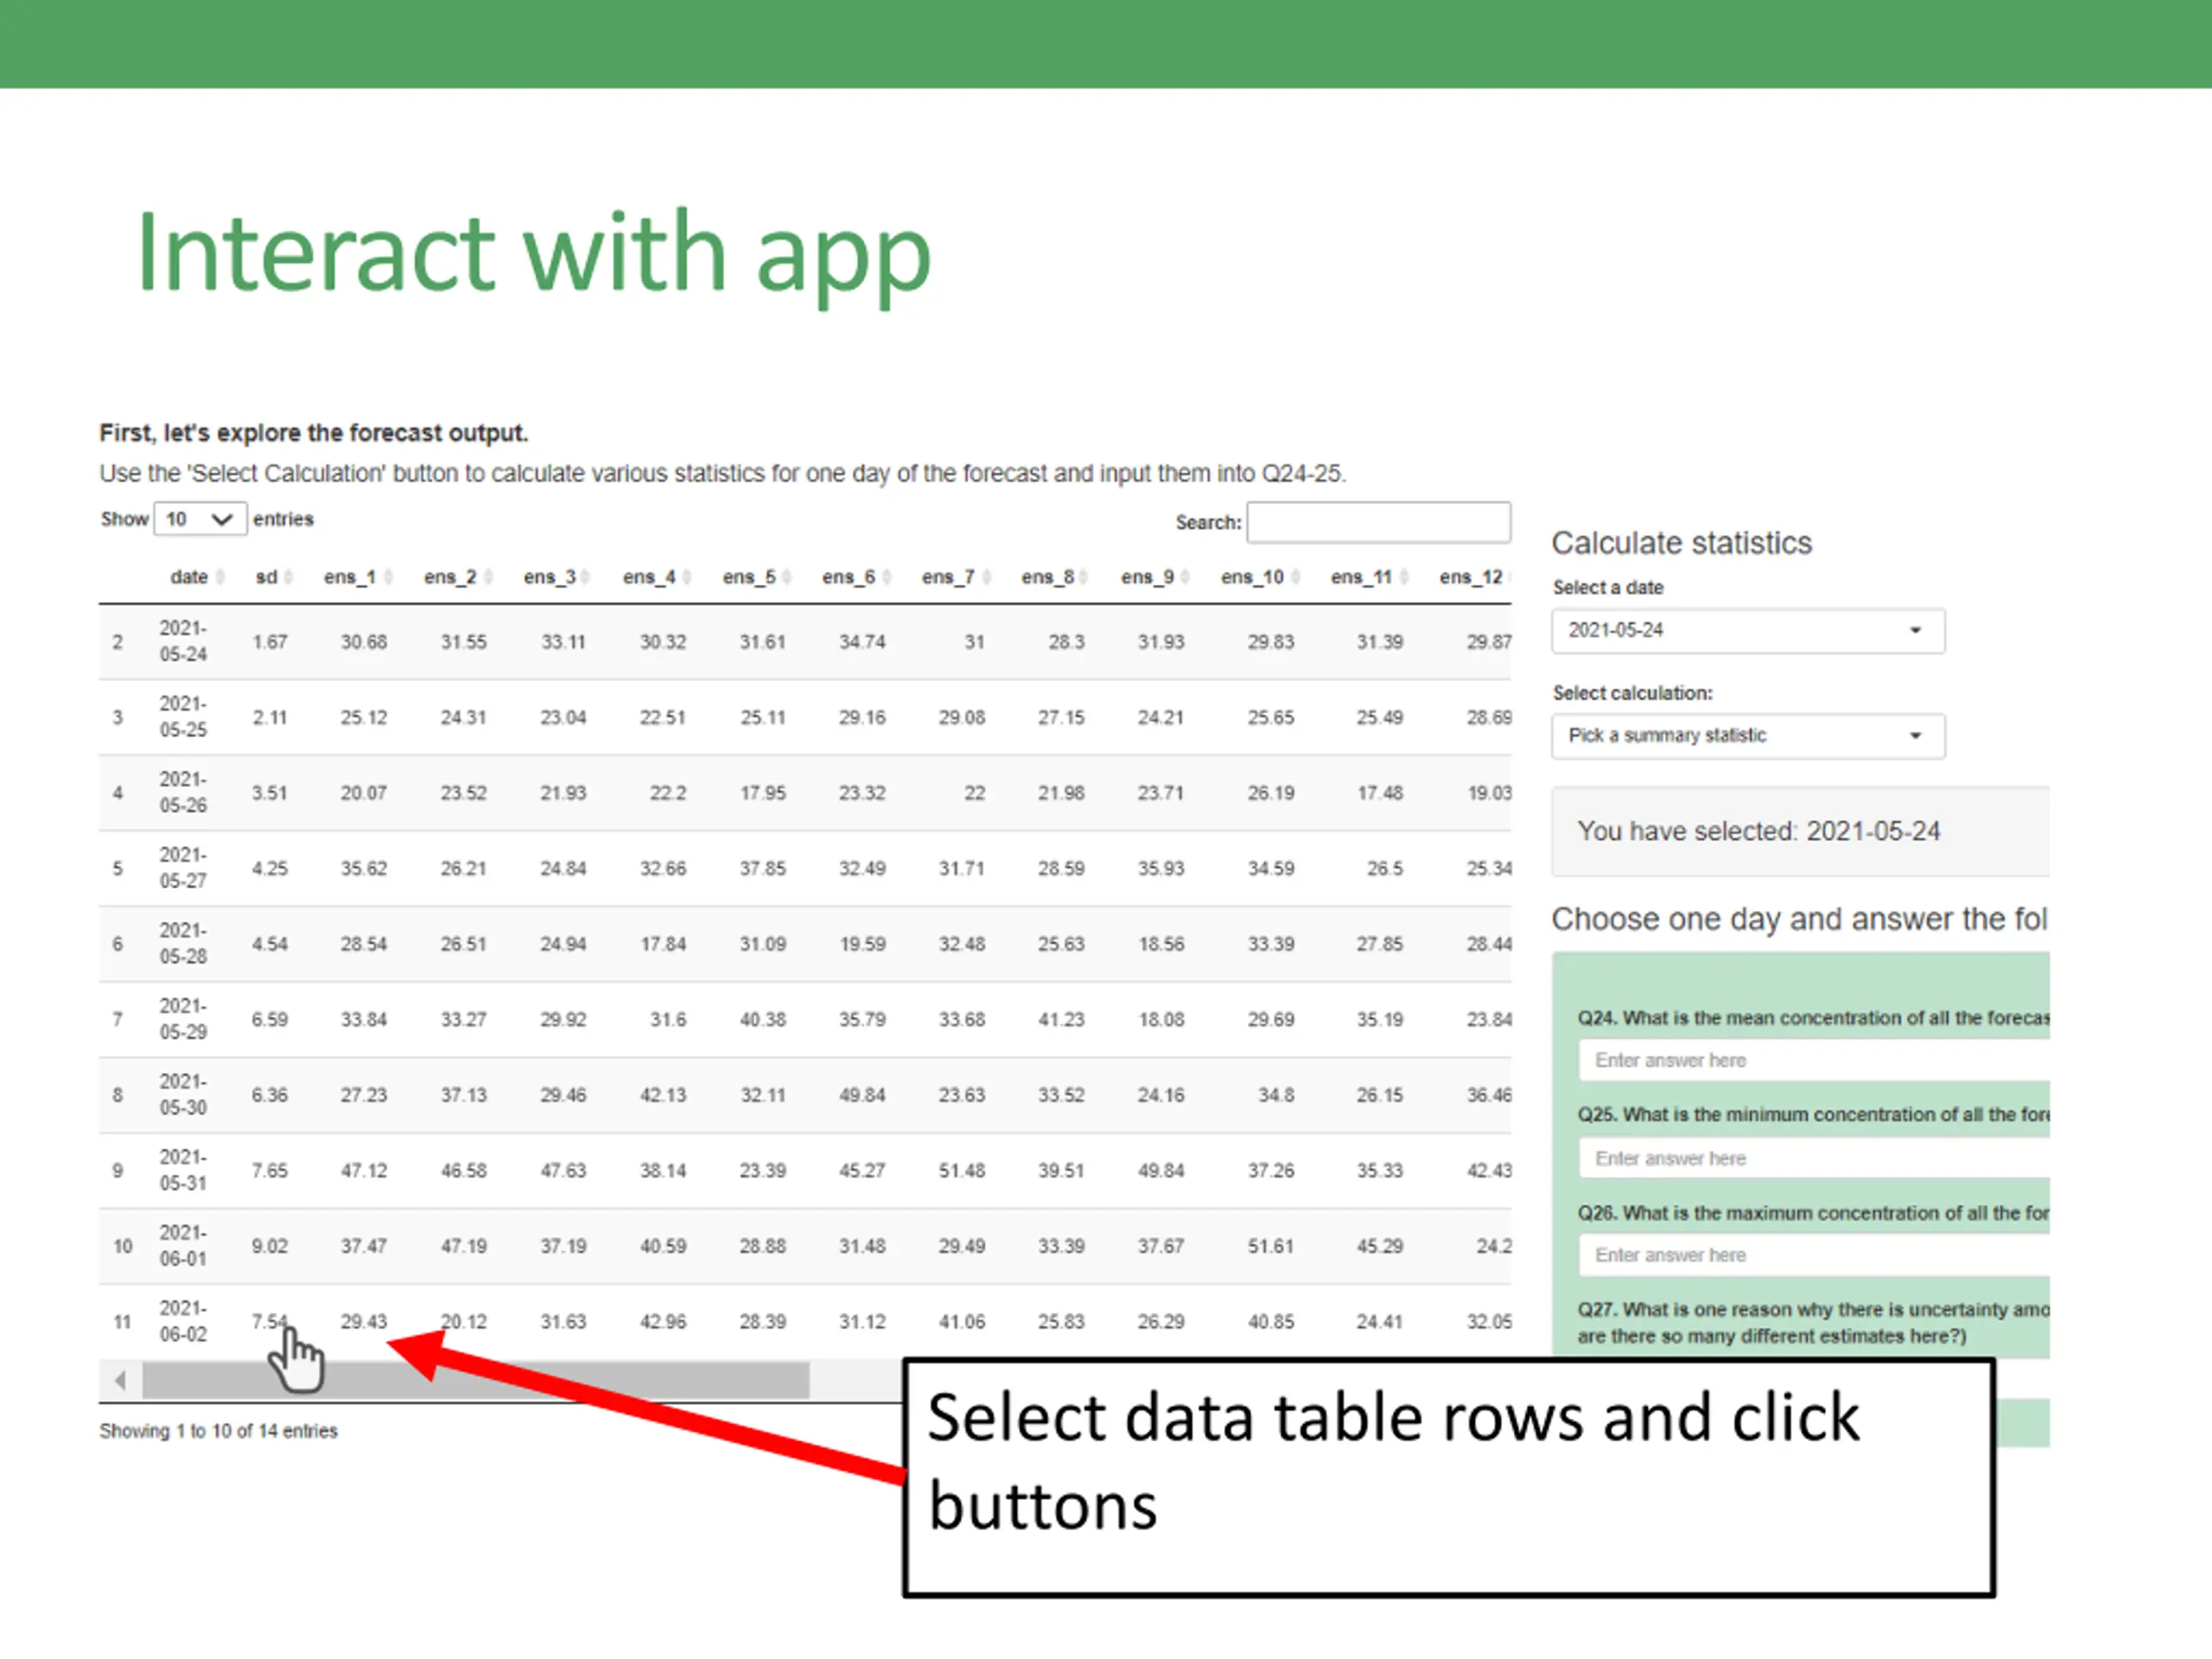Click ens_7 cell 51.48
This screenshot has width=2212, height=1659.
[x=962, y=1170]
